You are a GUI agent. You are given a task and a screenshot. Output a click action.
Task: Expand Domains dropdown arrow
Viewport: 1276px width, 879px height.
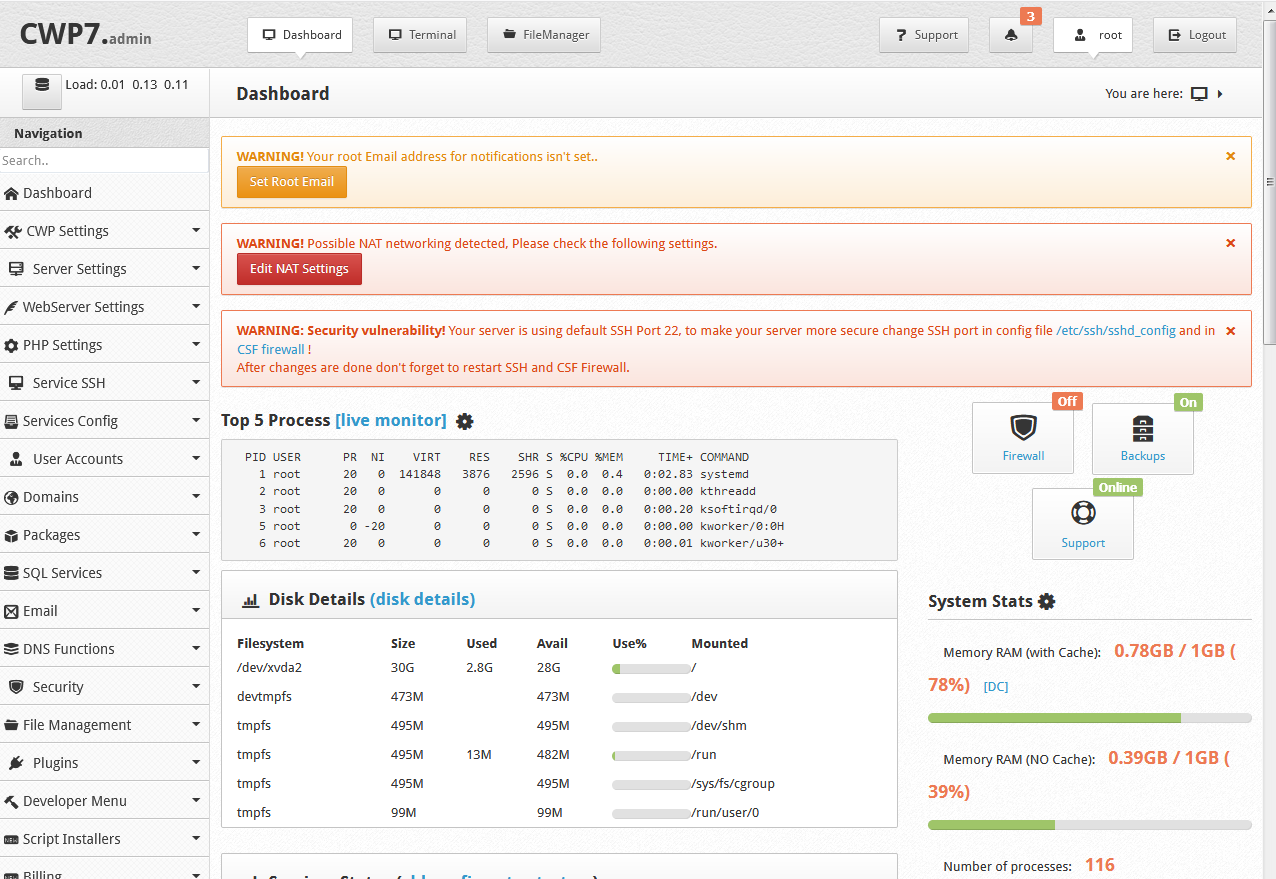click(196, 496)
